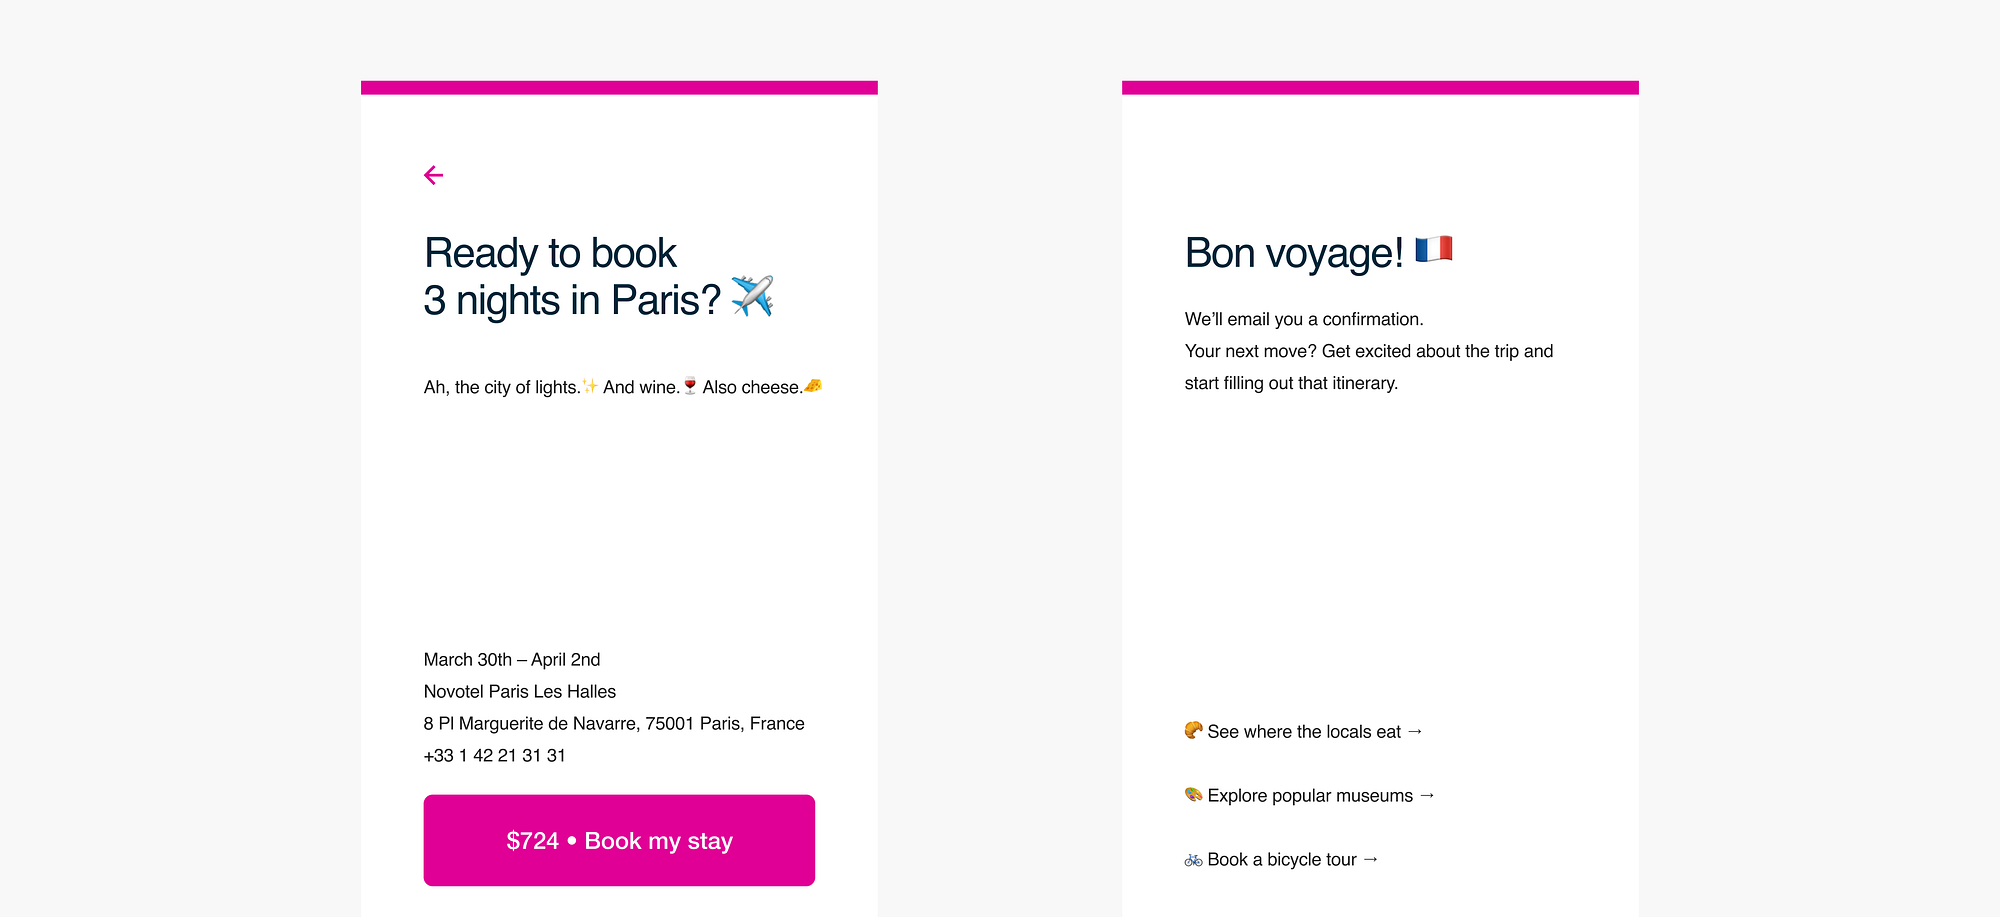
Task: Click the Novotel Paris Les Halles hotel name
Action: [520, 691]
